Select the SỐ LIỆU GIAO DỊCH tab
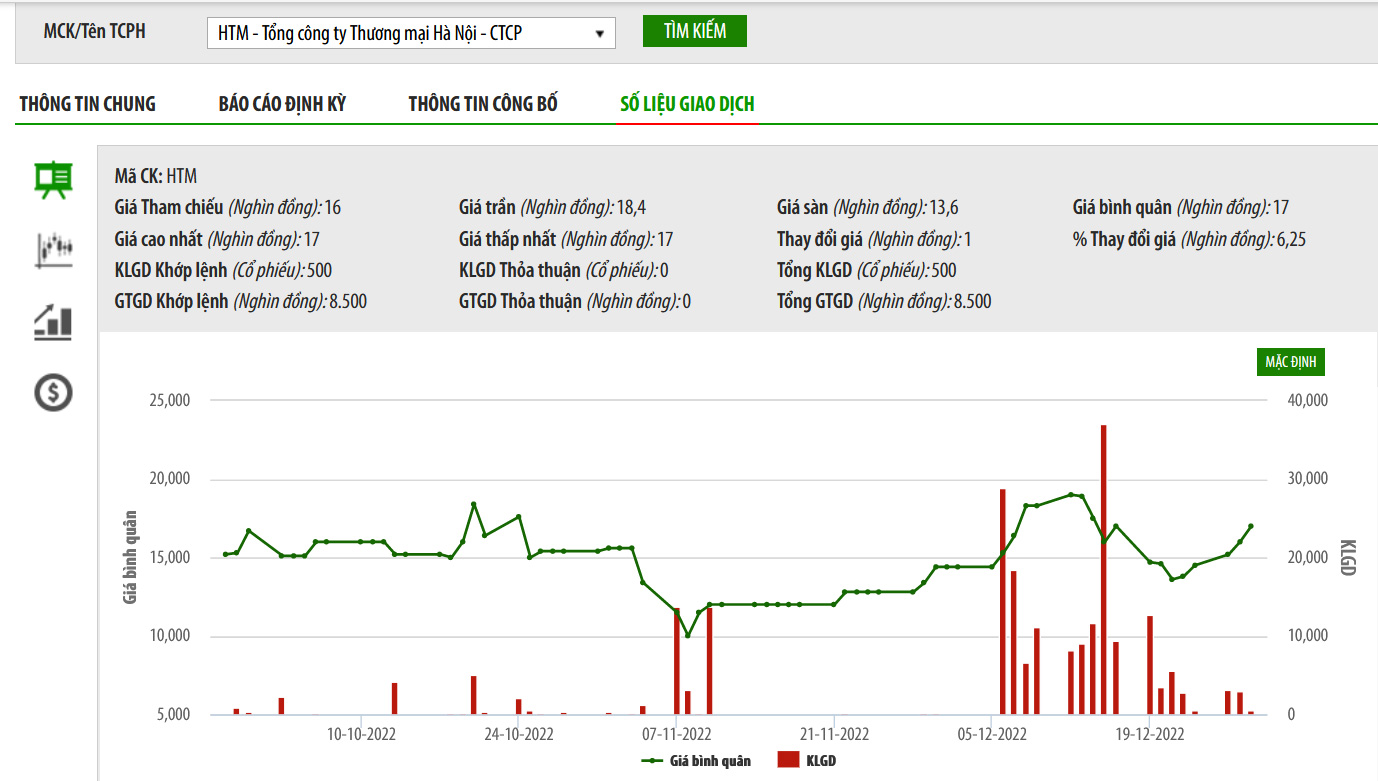Viewport: 1378px width, 781px height. coord(687,104)
